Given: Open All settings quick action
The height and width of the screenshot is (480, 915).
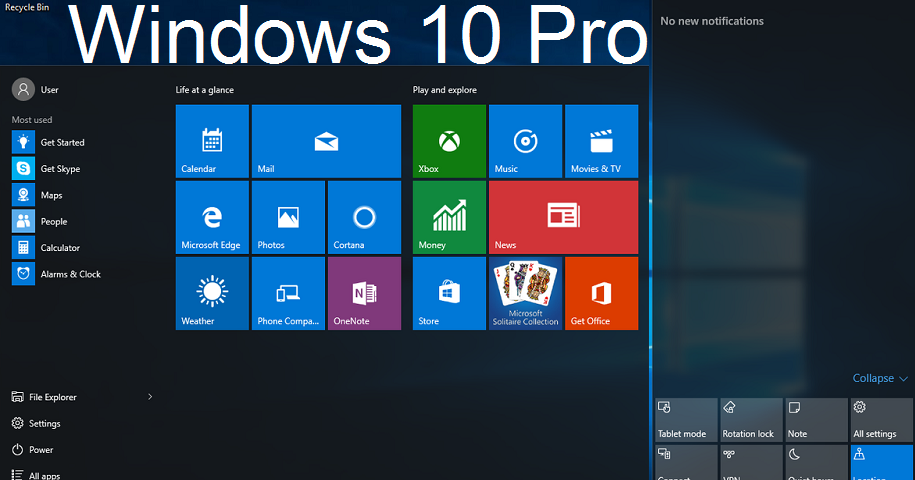Looking at the screenshot, I should (x=881, y=420).
